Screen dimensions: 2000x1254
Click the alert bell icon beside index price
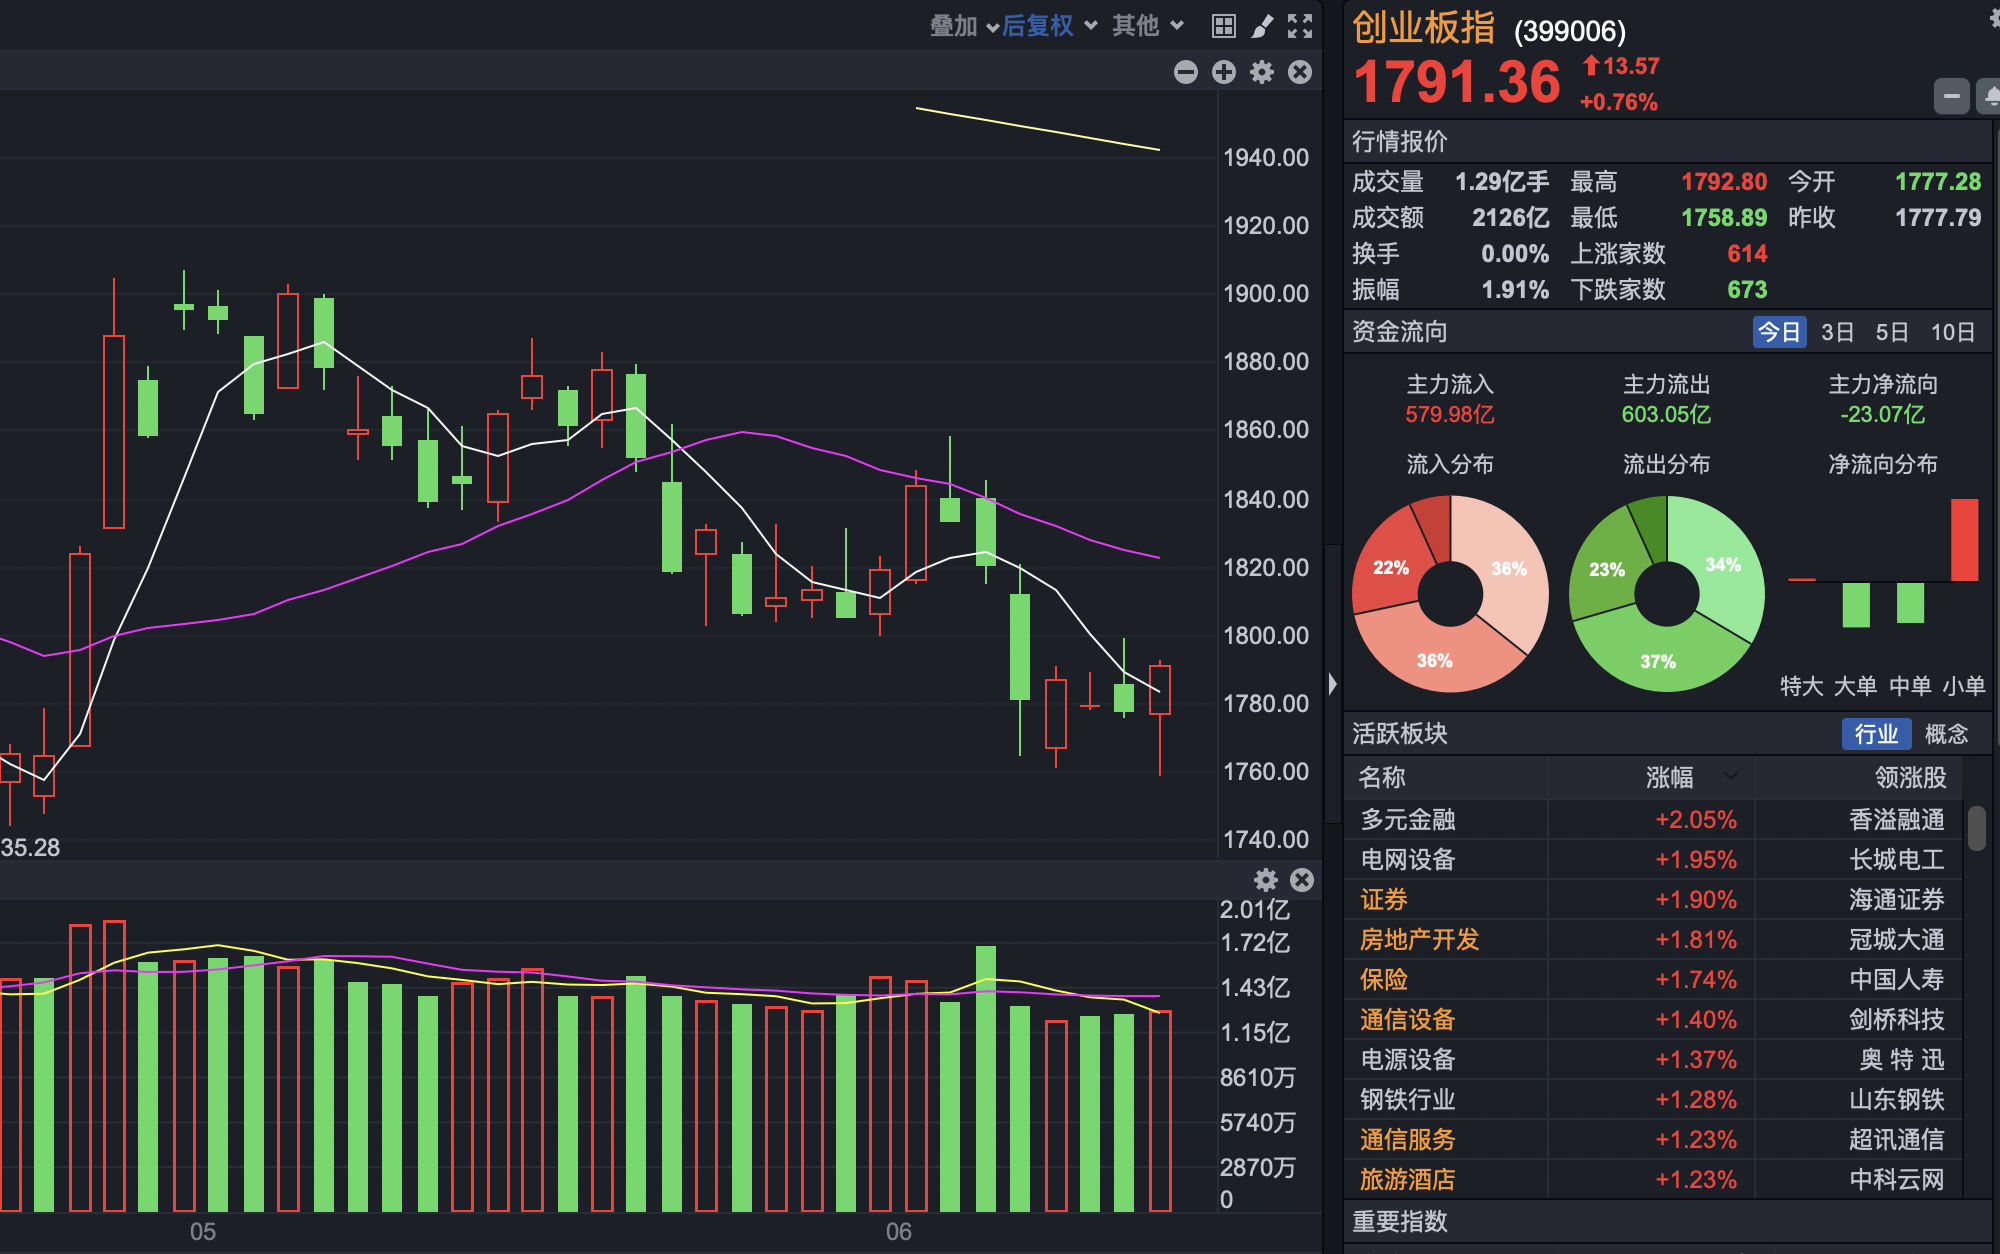click(x=1990, y=97)
